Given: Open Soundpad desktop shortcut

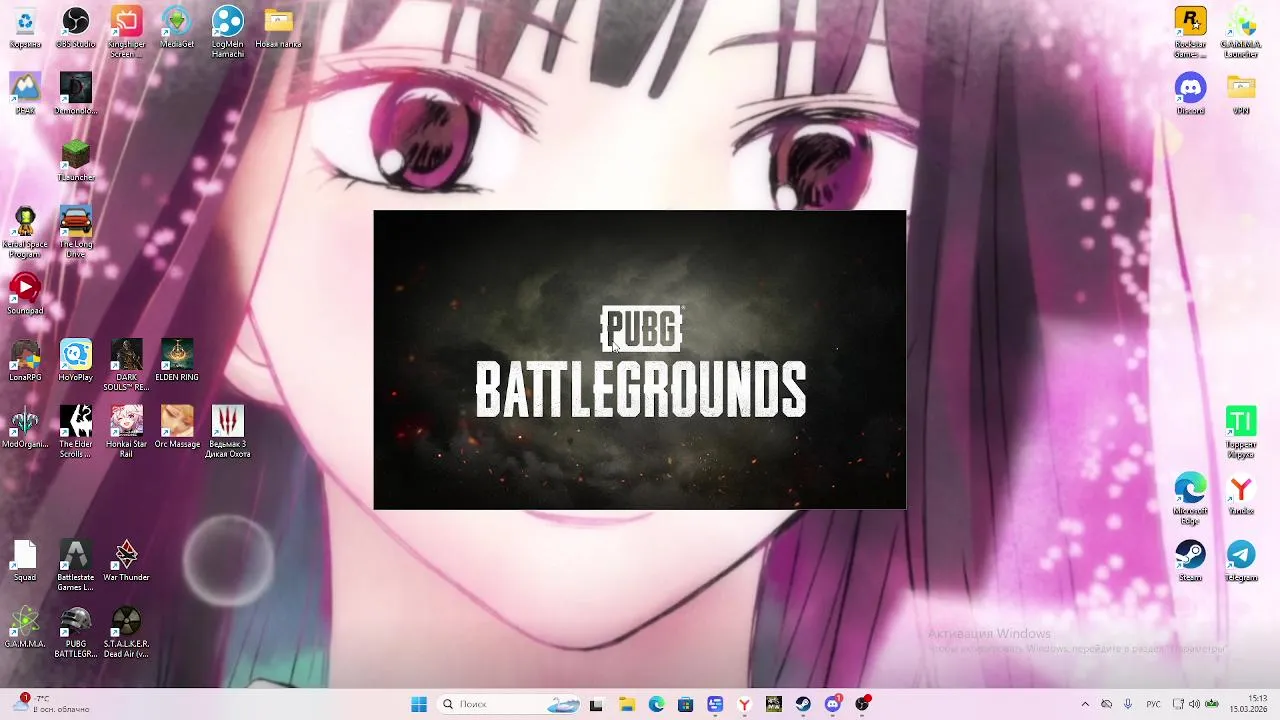Looking at the screenshot, I should click(x=25, y=294).
